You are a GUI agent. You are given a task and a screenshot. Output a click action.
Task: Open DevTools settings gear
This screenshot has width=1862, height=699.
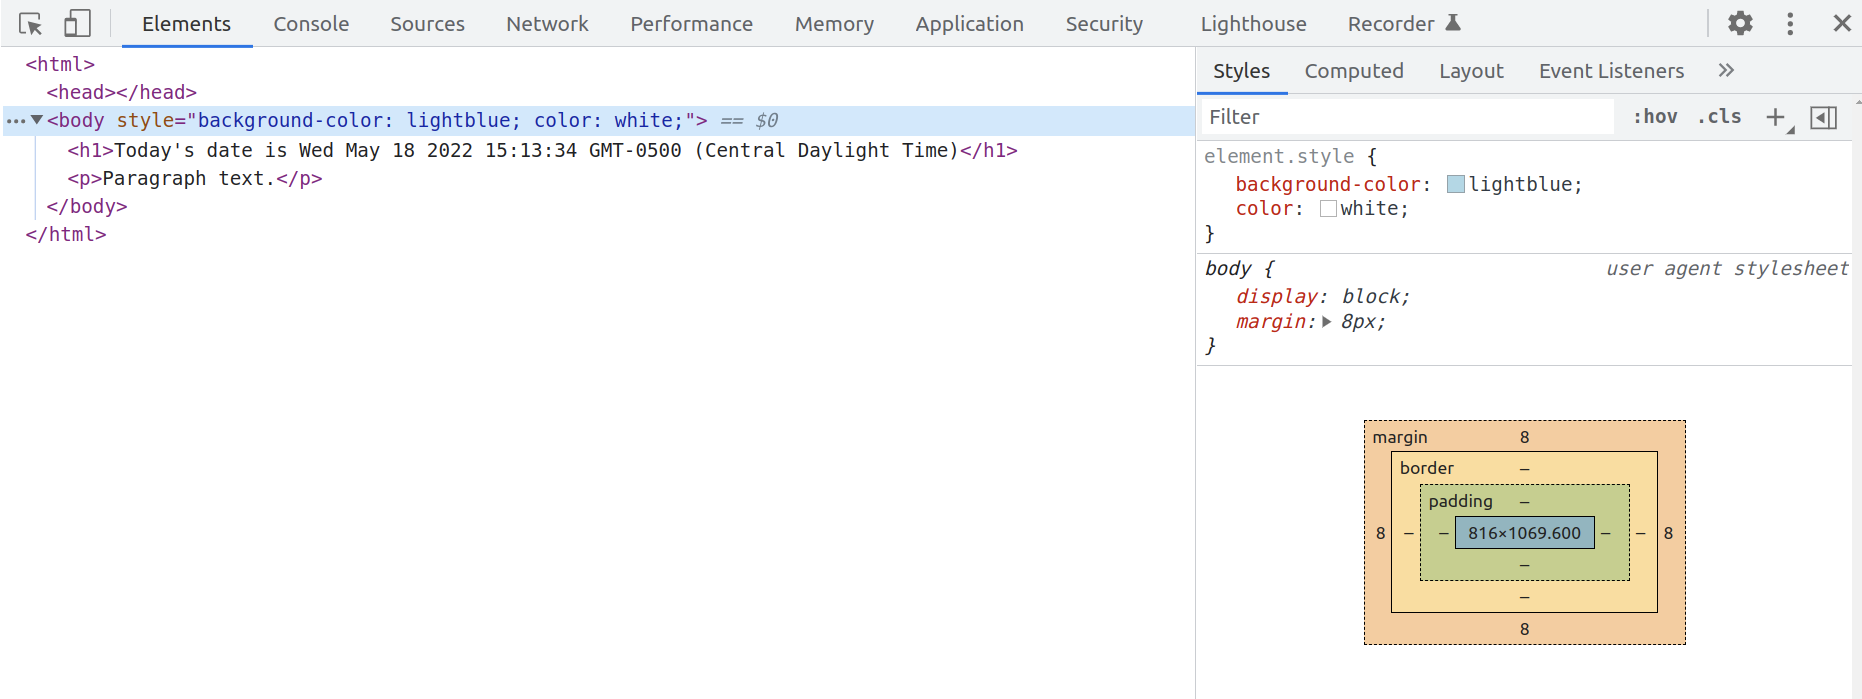tap(1740, 24)
